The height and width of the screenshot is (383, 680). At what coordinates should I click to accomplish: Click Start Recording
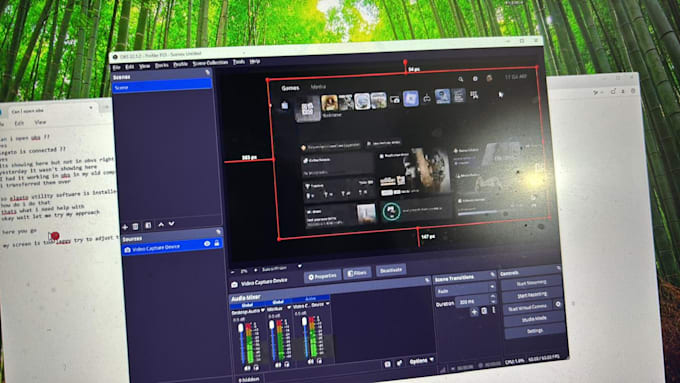pyautogui.click(x=532, y=295)
